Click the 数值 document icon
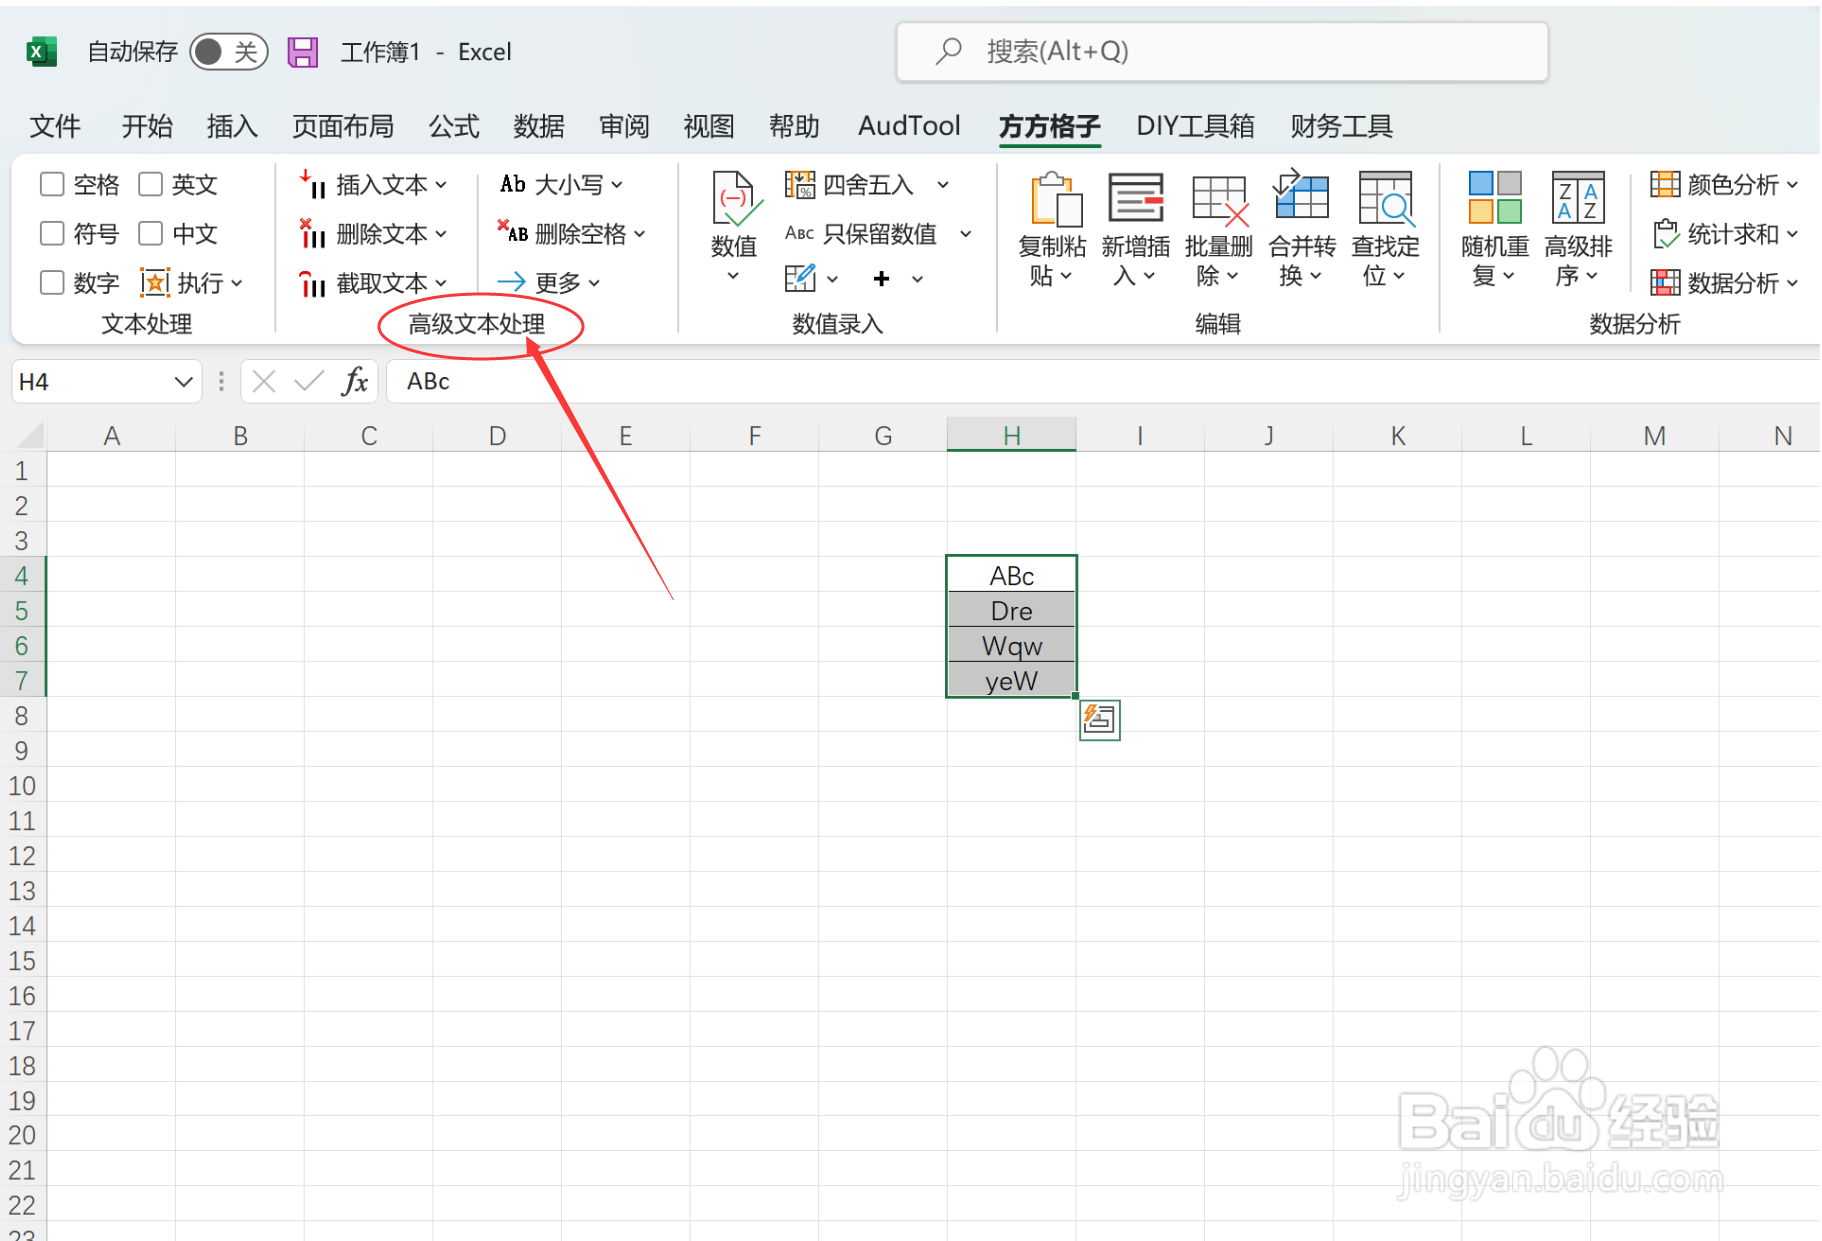This screenshot has height=1241, width=1822. (736, 199)
